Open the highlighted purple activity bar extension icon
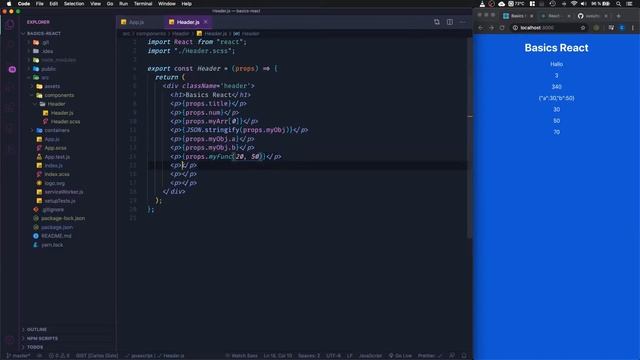 tap(12, 69)
